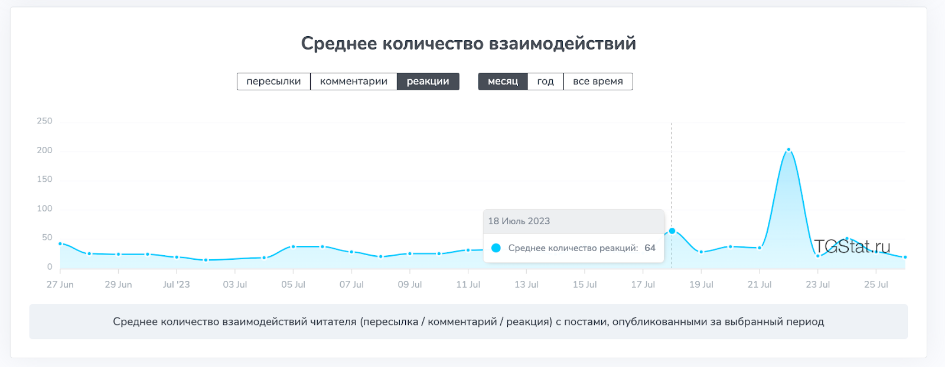
Task: Click the chart title Среднее количество взаимодействий
Action: pos(468,44)
